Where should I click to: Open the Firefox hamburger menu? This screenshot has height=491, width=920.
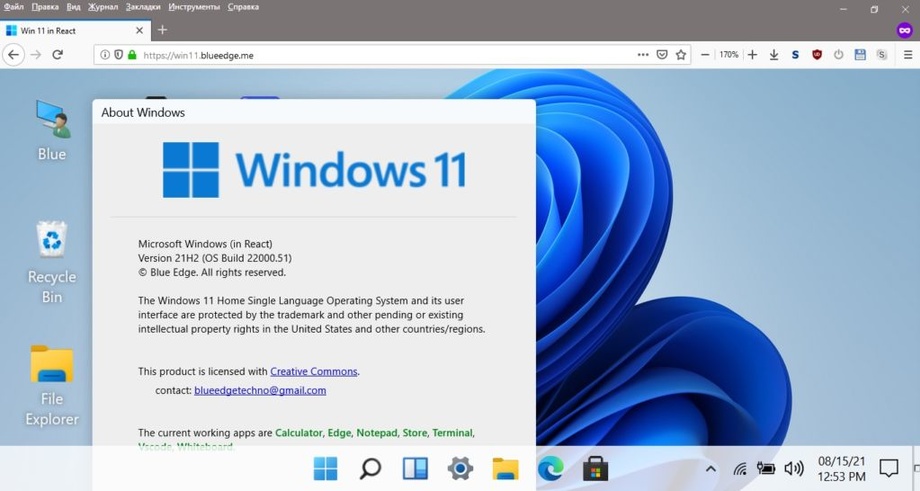click(x=908, y=55)
